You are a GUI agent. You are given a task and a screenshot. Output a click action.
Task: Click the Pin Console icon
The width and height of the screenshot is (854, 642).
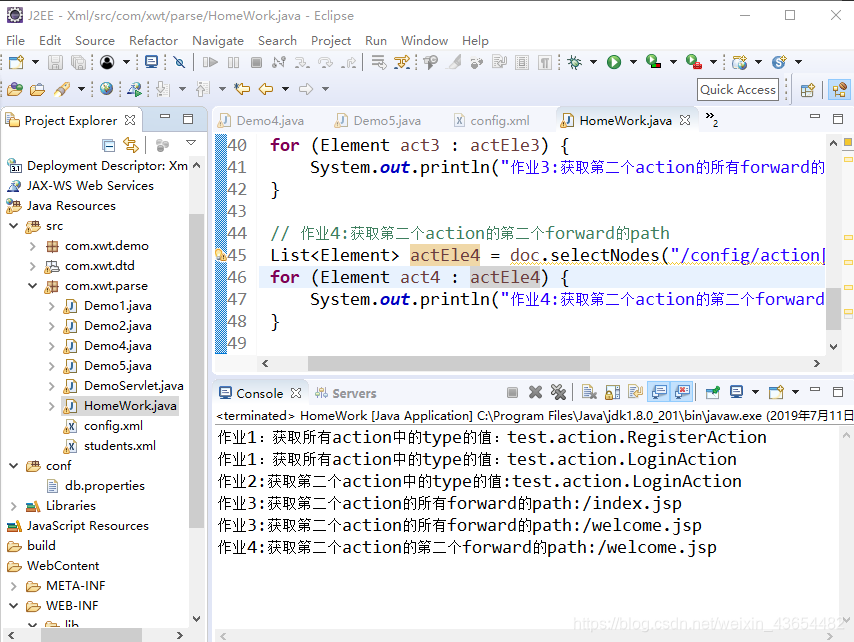[x=712, y=392]
